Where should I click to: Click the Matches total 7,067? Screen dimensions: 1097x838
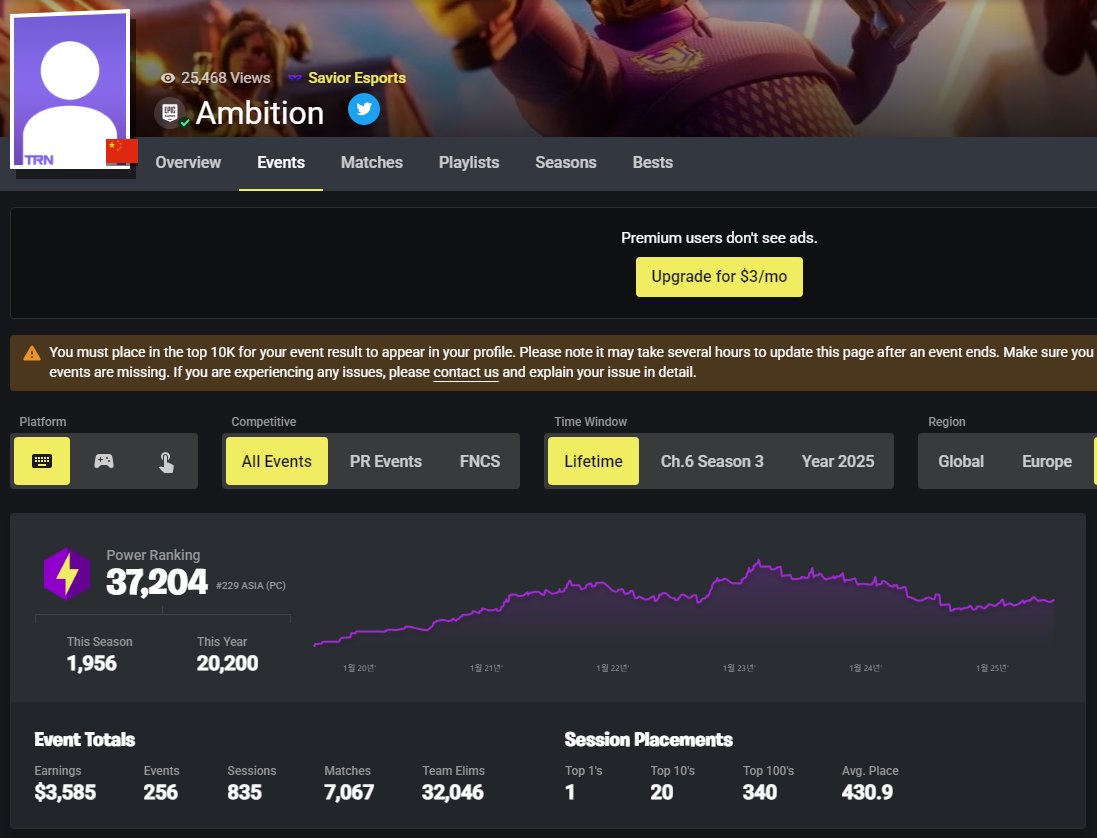point(349,793)
